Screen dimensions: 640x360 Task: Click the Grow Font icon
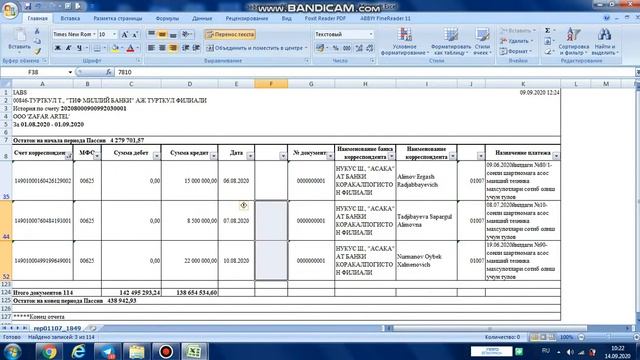pos(125,35)
